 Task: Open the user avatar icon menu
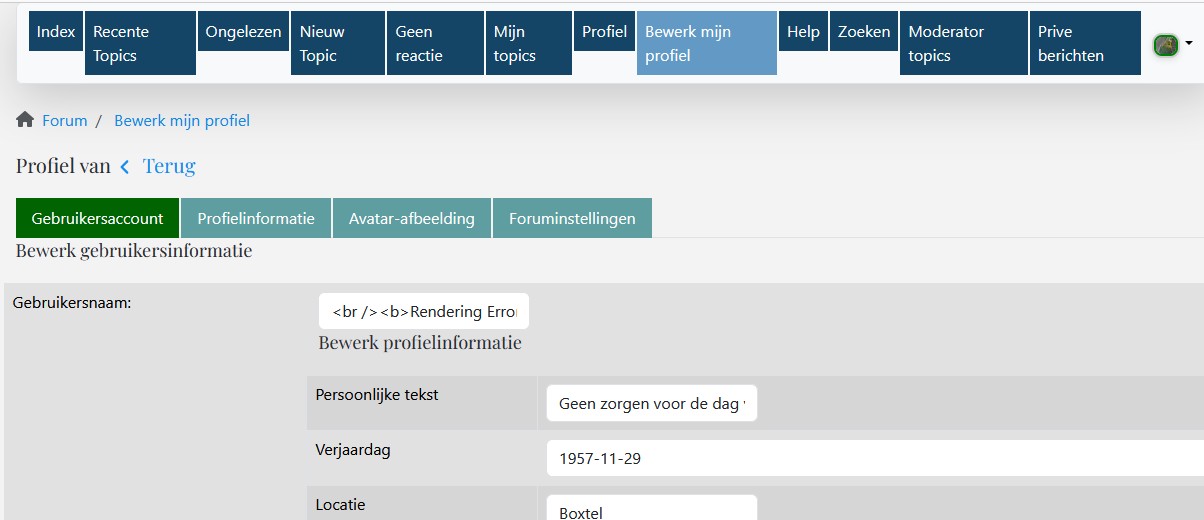(x=1165, y=45)
